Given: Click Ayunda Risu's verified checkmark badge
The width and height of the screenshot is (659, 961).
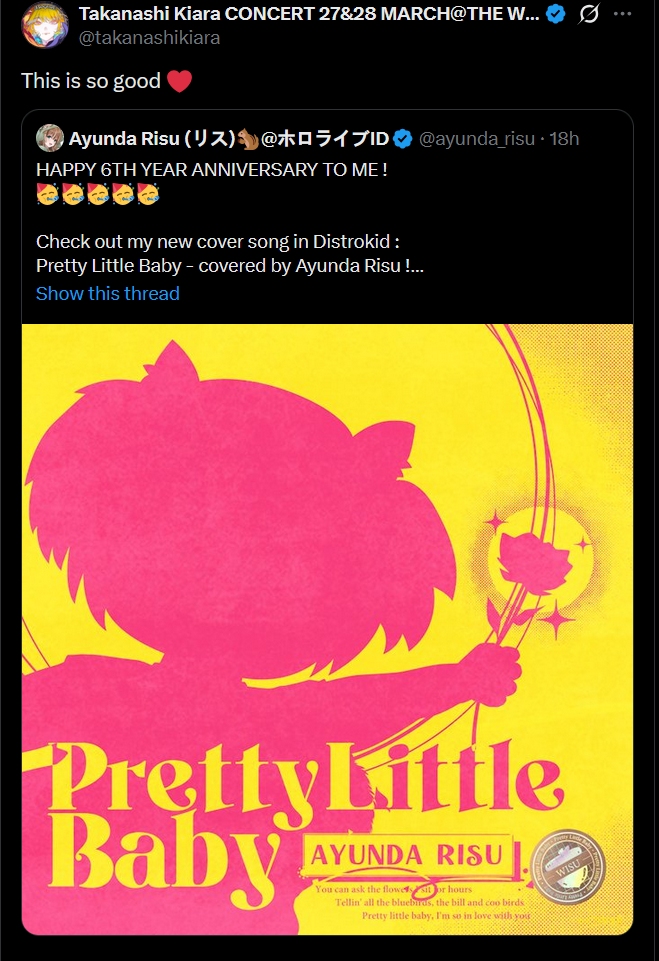Looking at the screenshot, I should [402, 139].
